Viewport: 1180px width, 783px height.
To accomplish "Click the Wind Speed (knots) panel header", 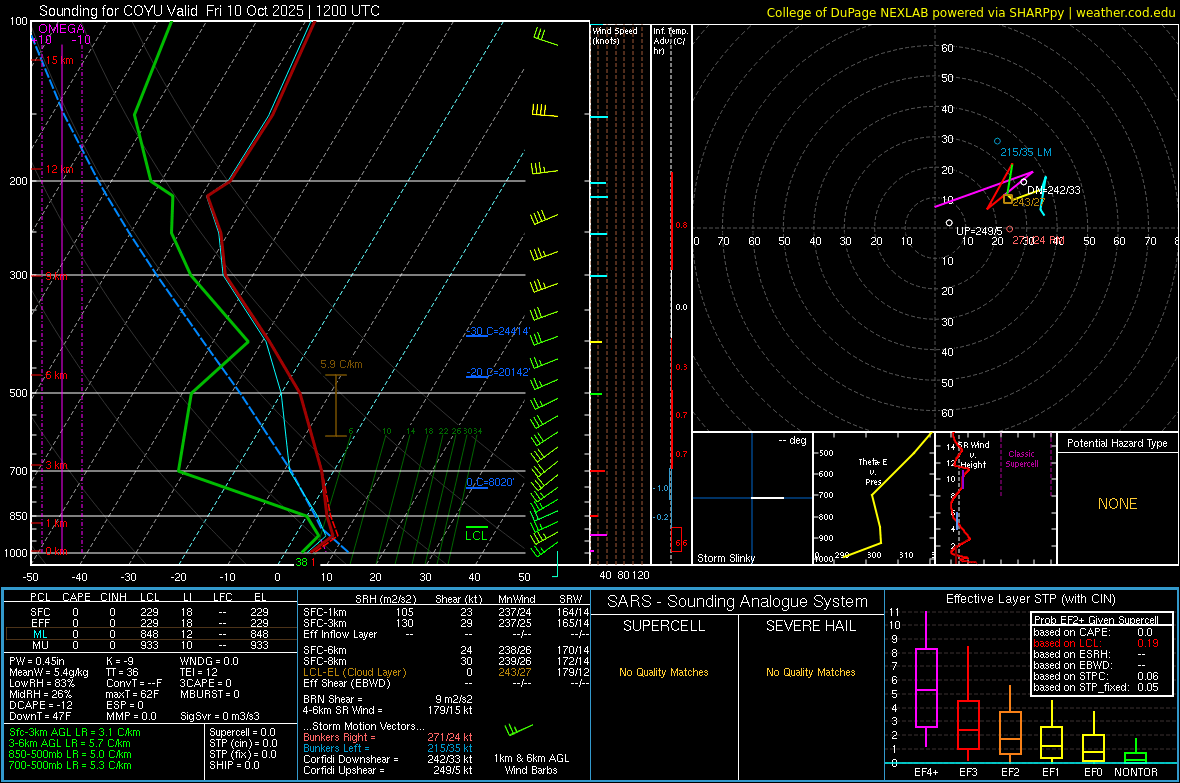I will click(614, 35).
